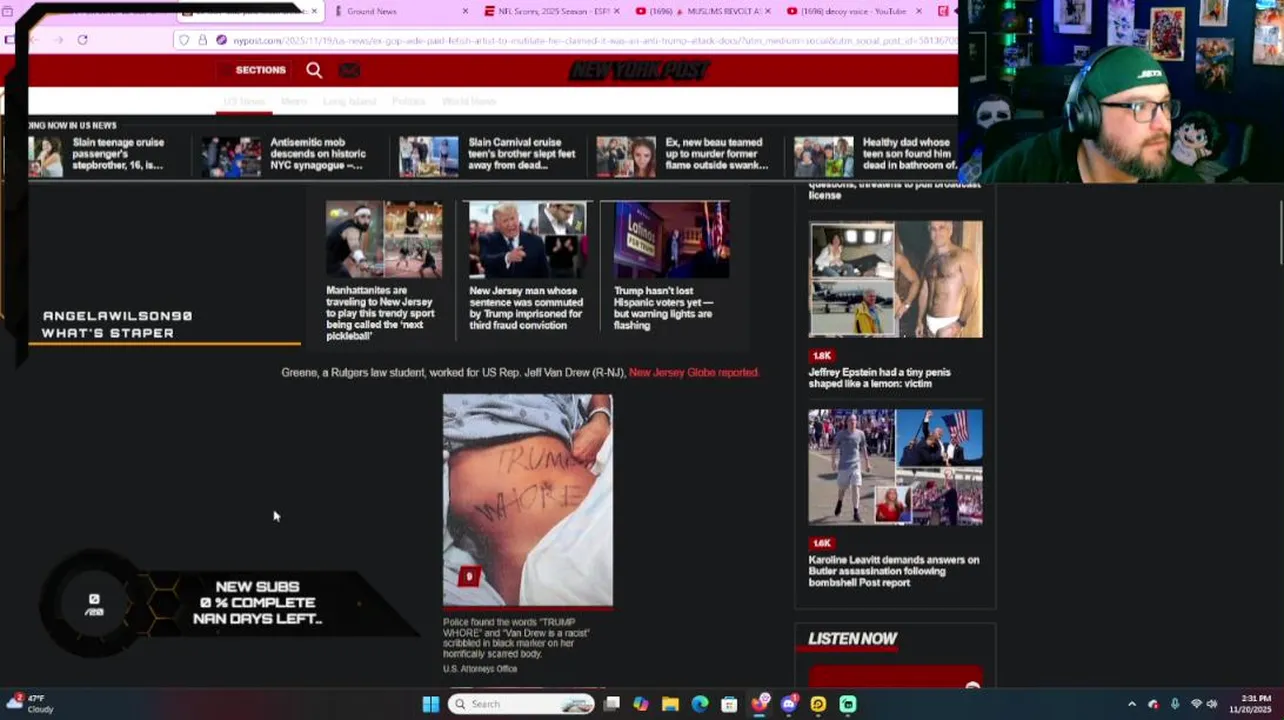Enlarge the main article photo

(528, 500)
